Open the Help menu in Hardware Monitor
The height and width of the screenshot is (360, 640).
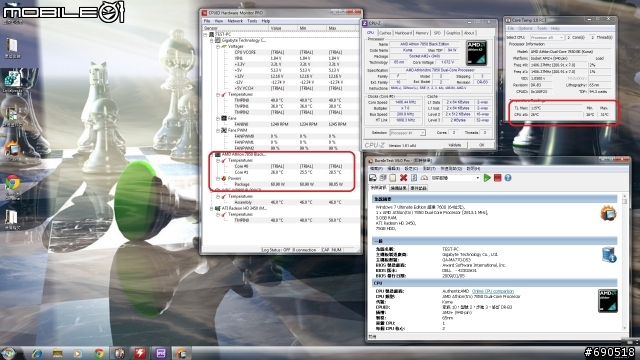click(266, 21)
